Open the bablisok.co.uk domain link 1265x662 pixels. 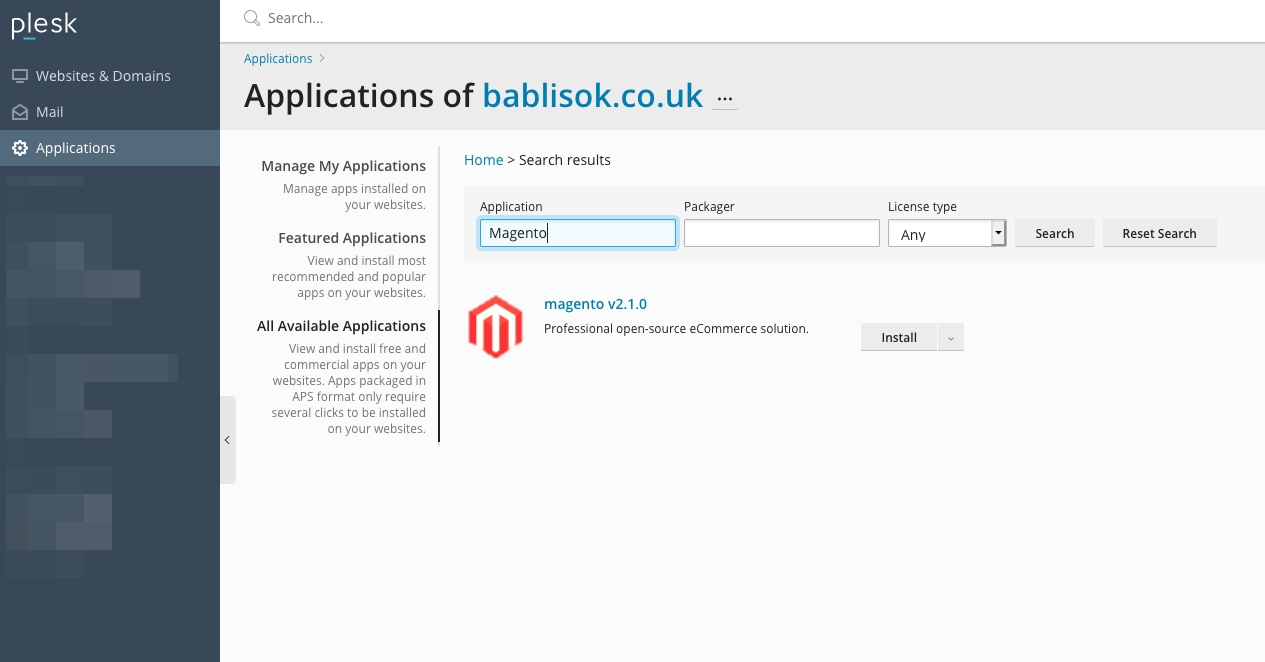point(593,96)
